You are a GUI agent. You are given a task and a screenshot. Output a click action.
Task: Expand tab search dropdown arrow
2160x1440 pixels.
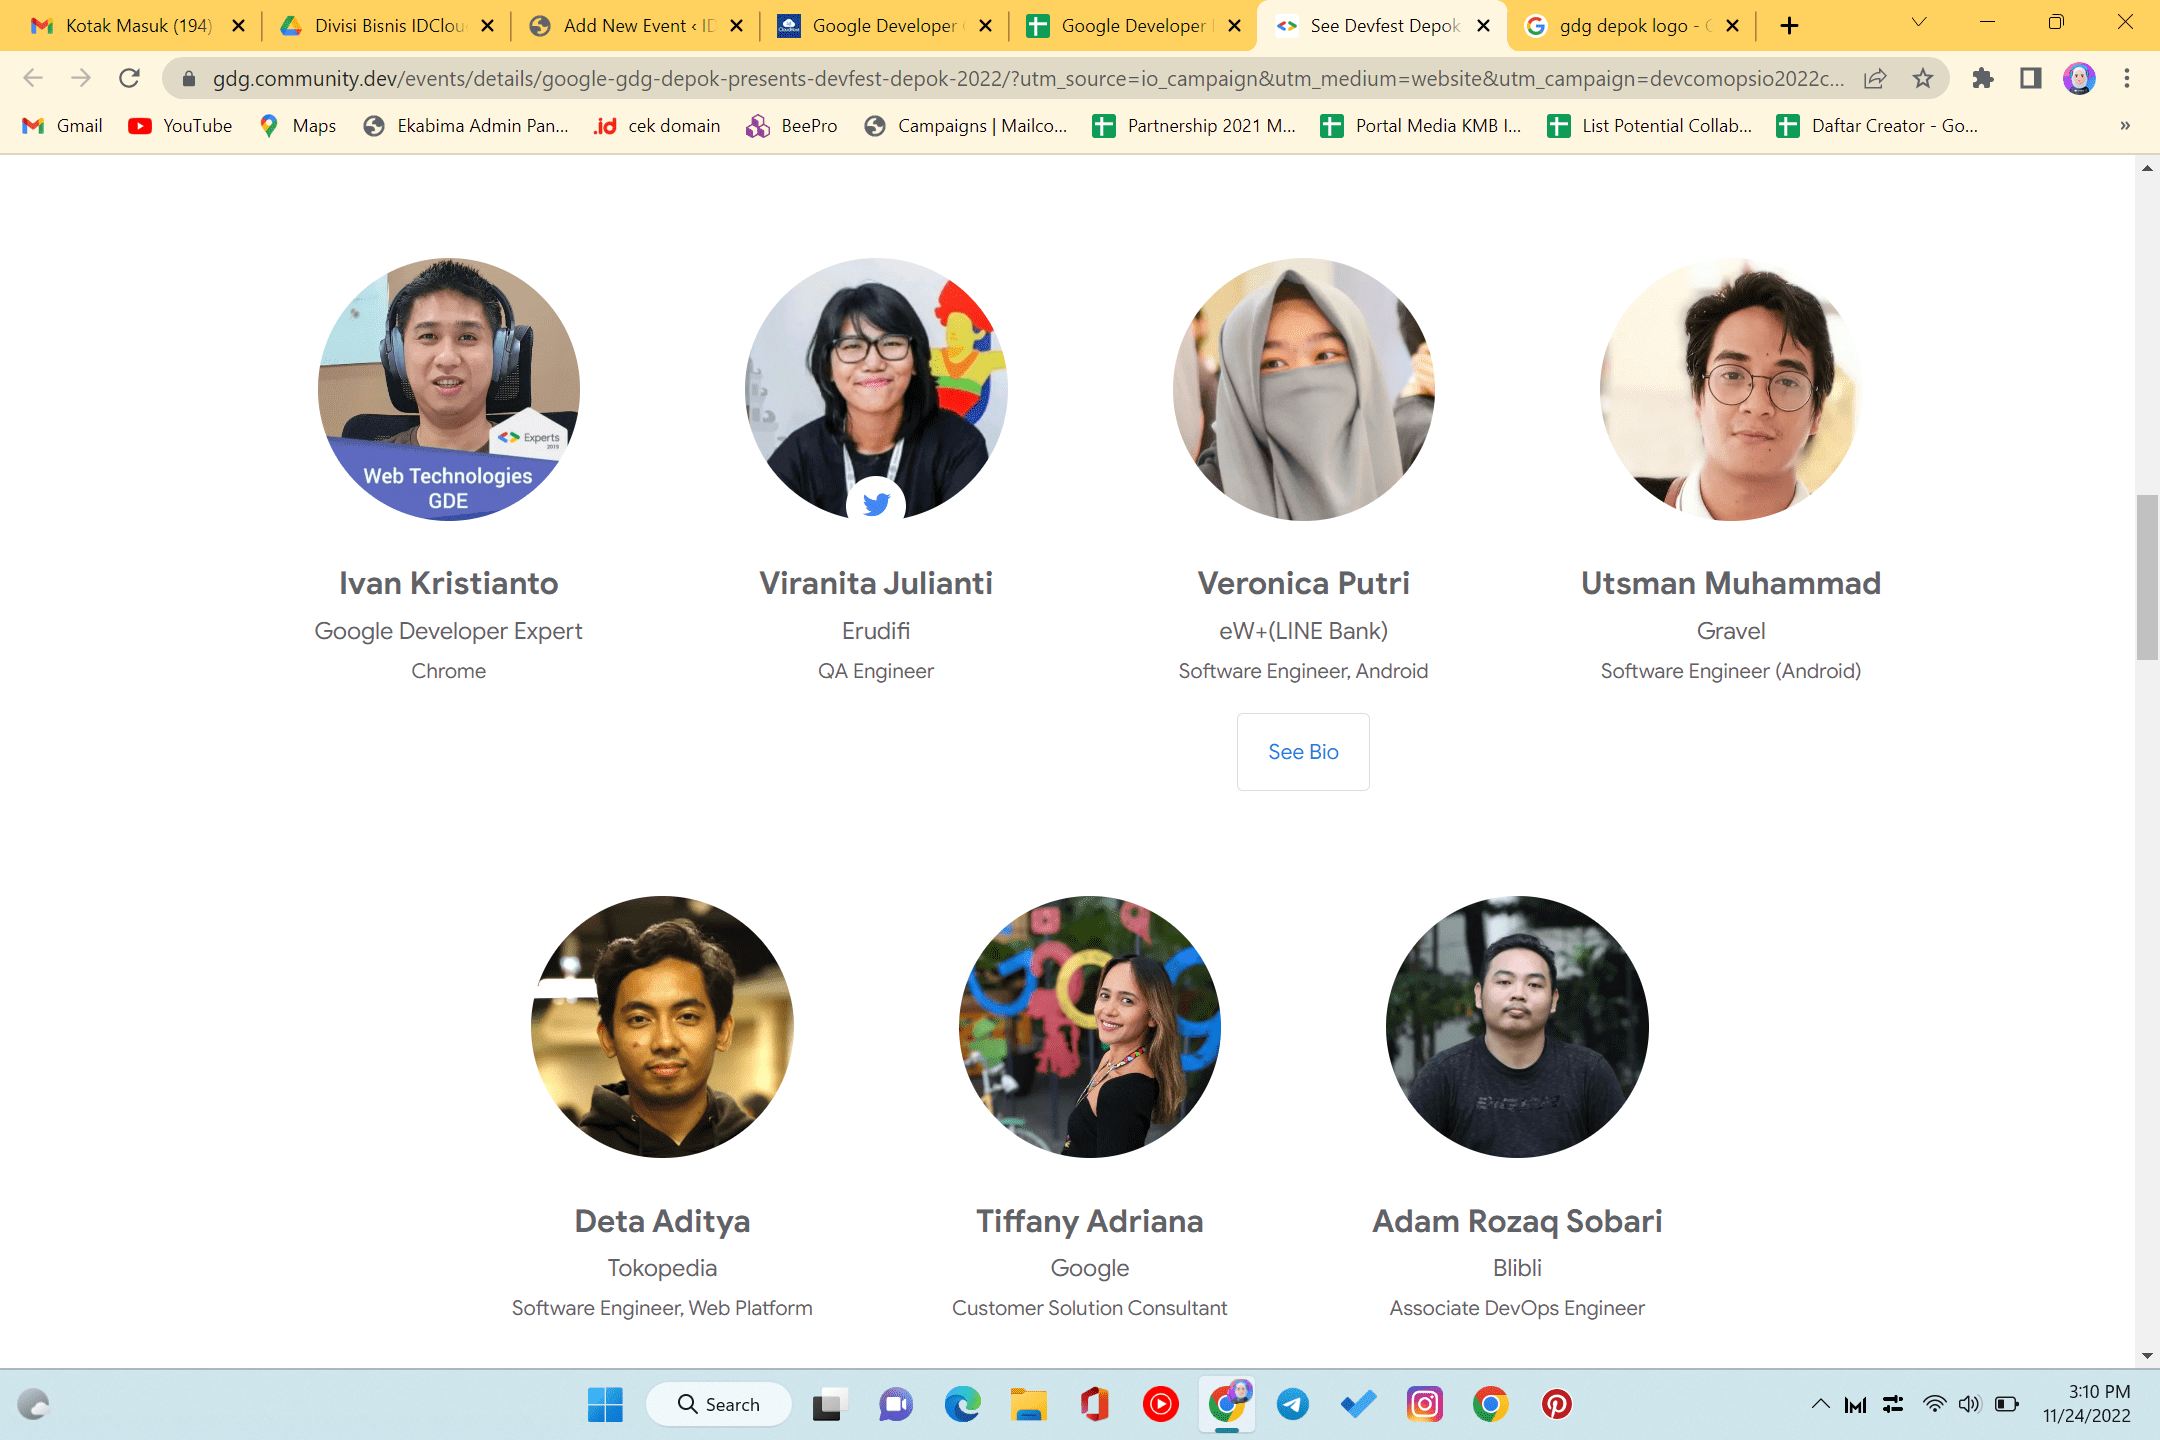coord(1918,23)
